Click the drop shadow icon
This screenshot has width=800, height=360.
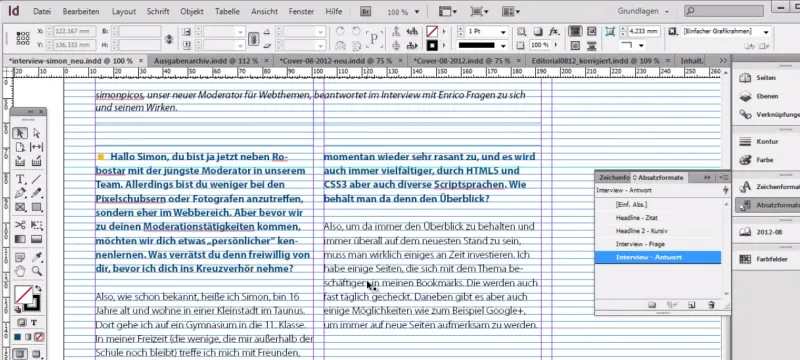[538, 32]
